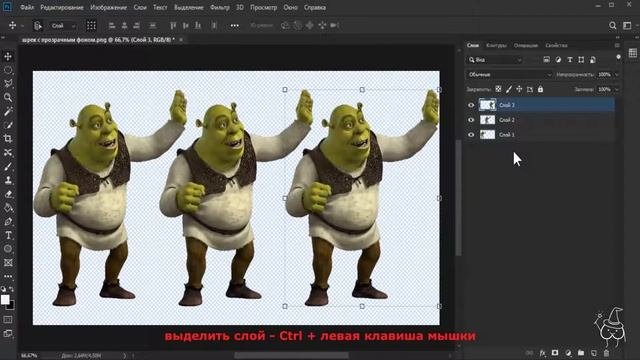Image resolution: width=640 pixels, height=360 pixels.
Task: Delete layer using the trash icon
Action: (606, 353)
